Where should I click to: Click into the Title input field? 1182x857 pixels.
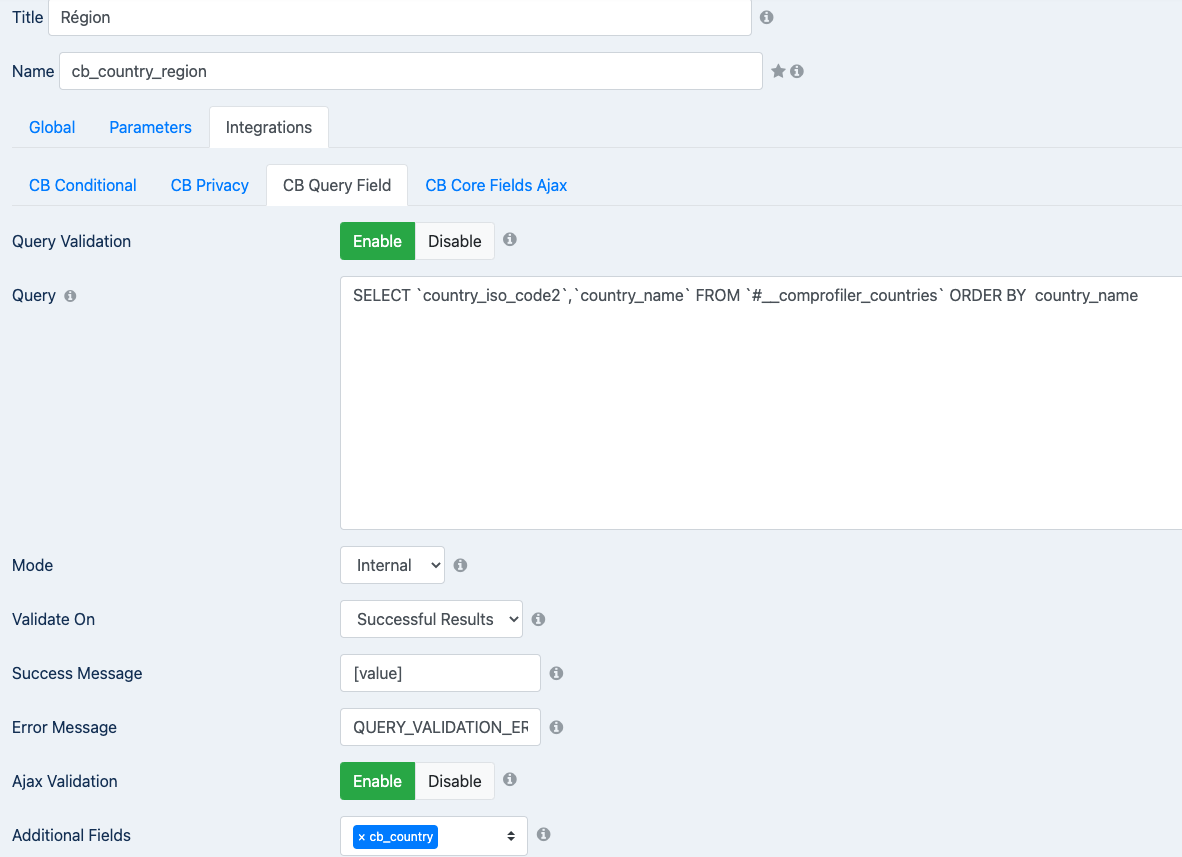tap(400, 17)
